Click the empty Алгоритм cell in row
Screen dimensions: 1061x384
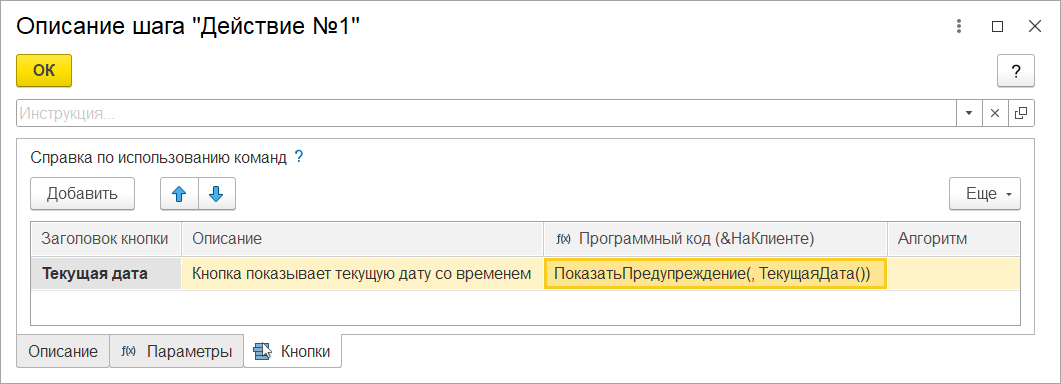953,274
